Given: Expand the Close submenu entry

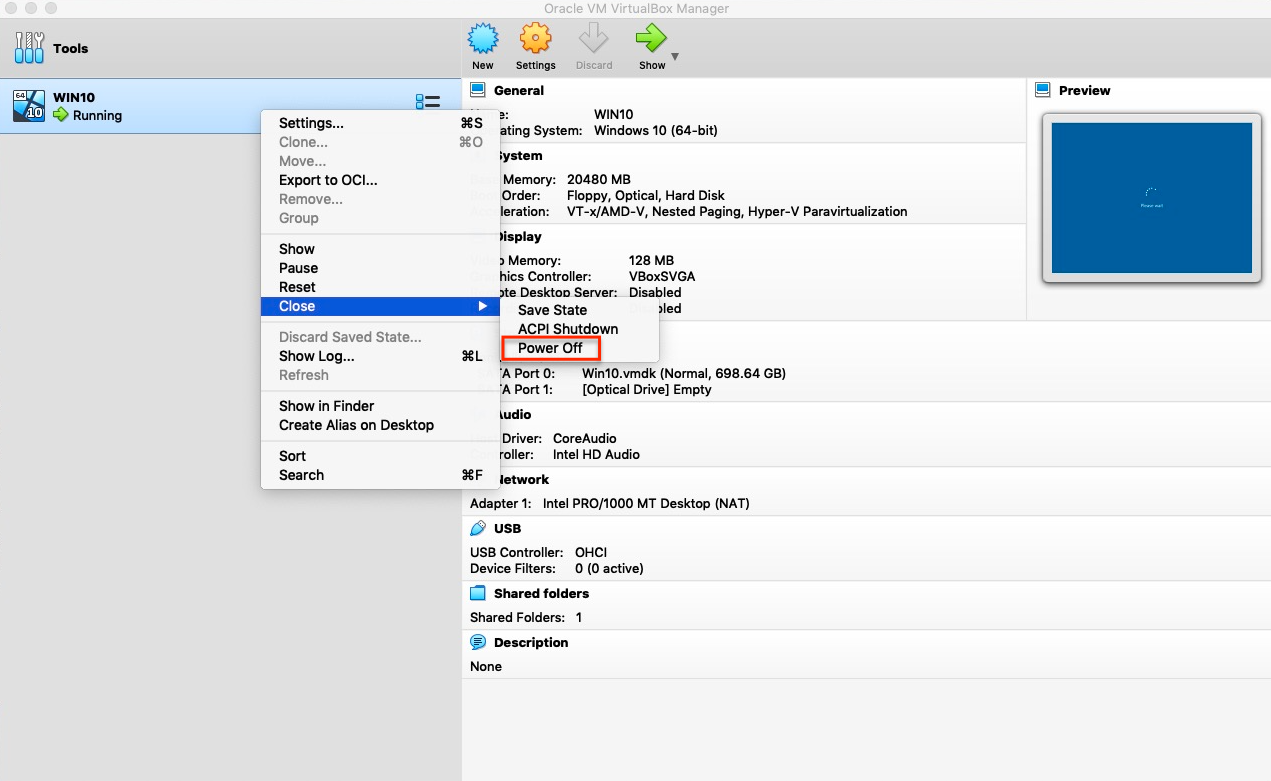Looking at the screenshot, I should click(380, 306).
